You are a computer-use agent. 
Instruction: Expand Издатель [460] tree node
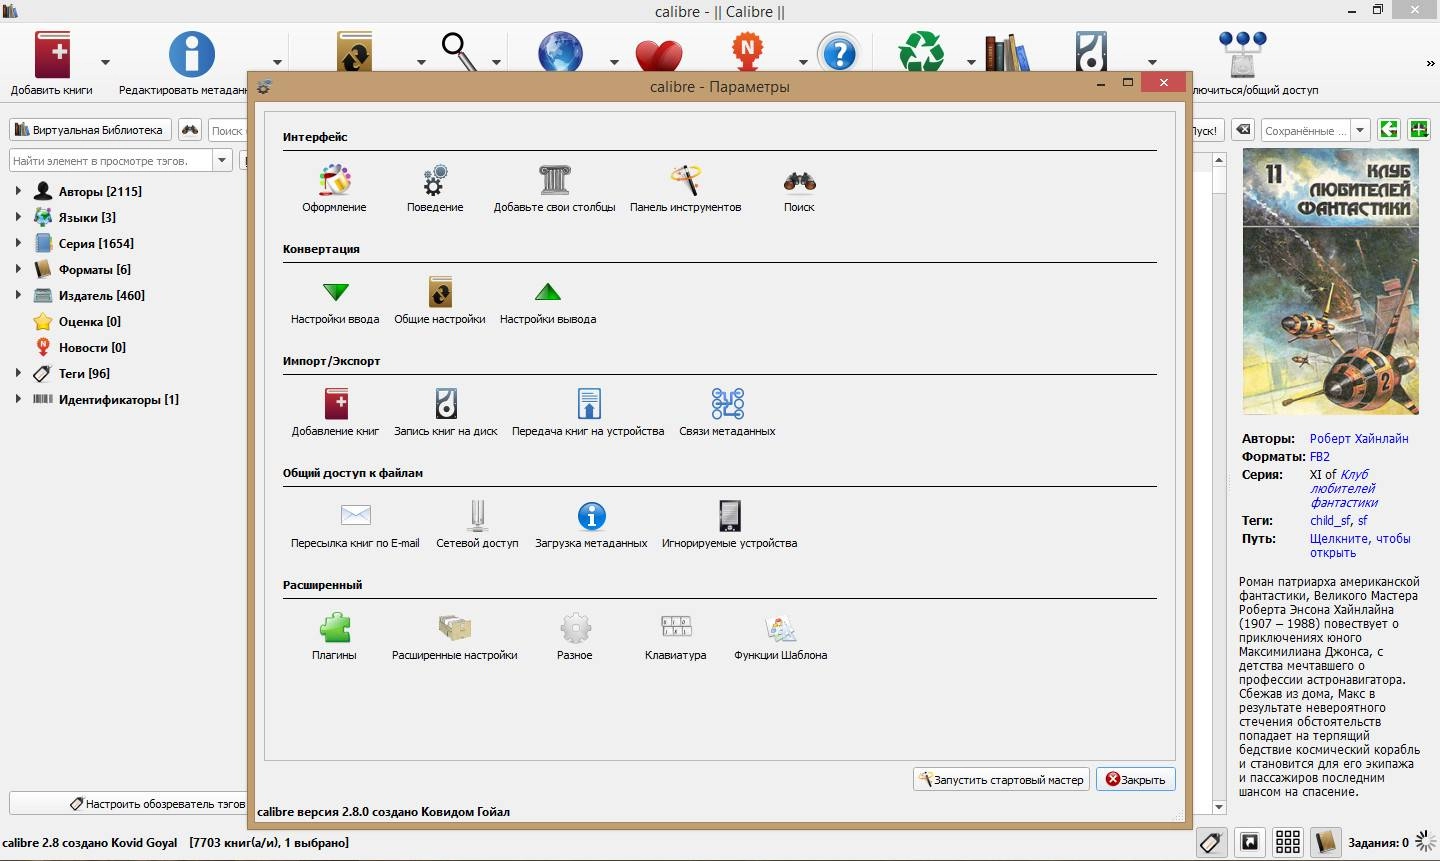tap(18, 295)
